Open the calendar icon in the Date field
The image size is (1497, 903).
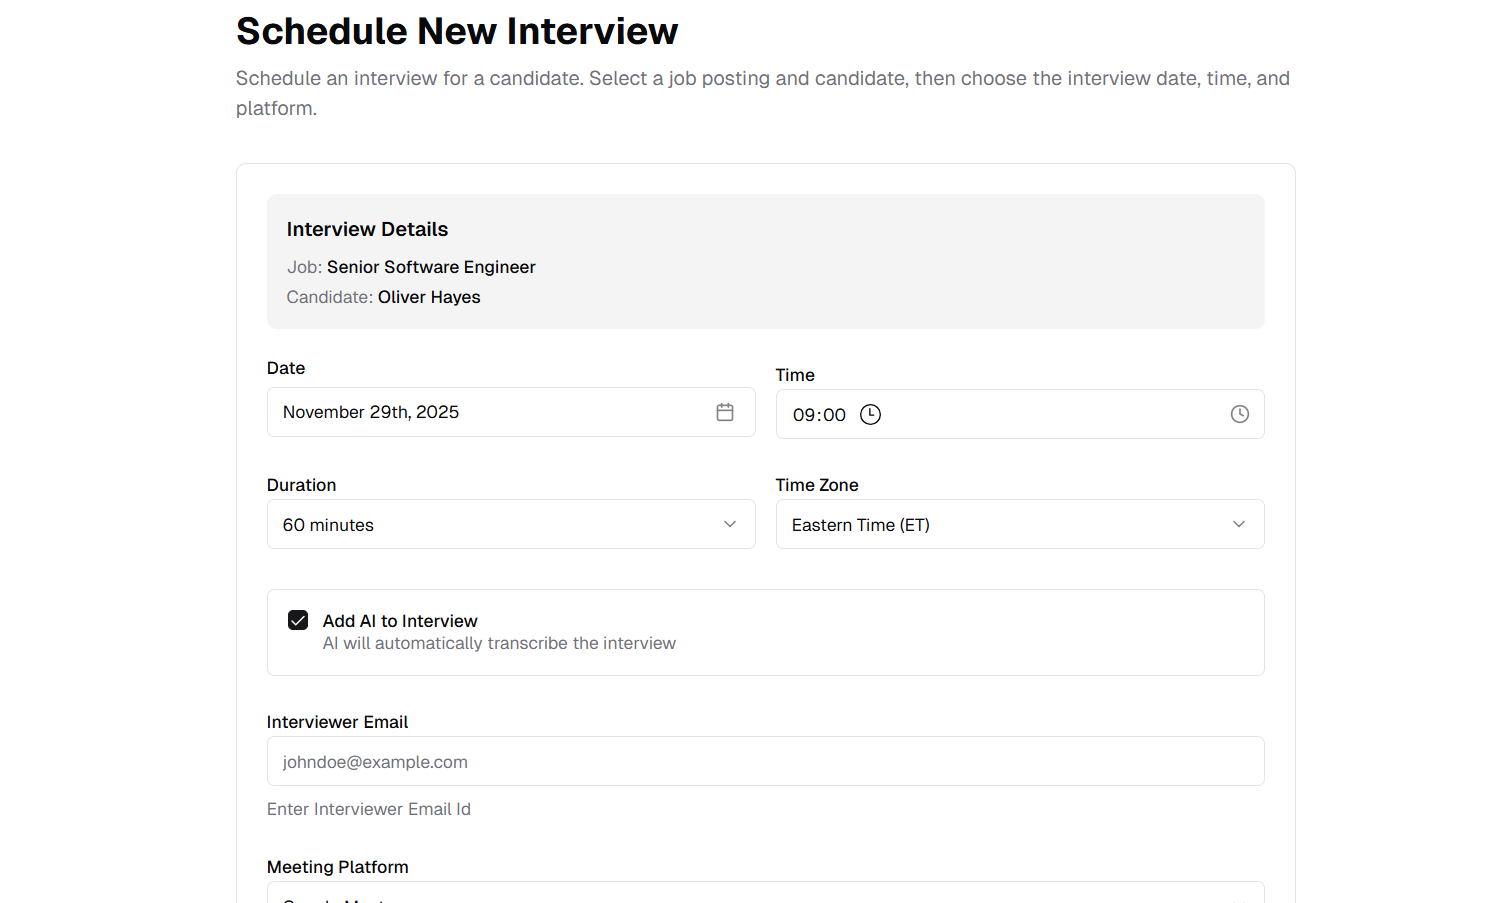click(x=725, y=411)
